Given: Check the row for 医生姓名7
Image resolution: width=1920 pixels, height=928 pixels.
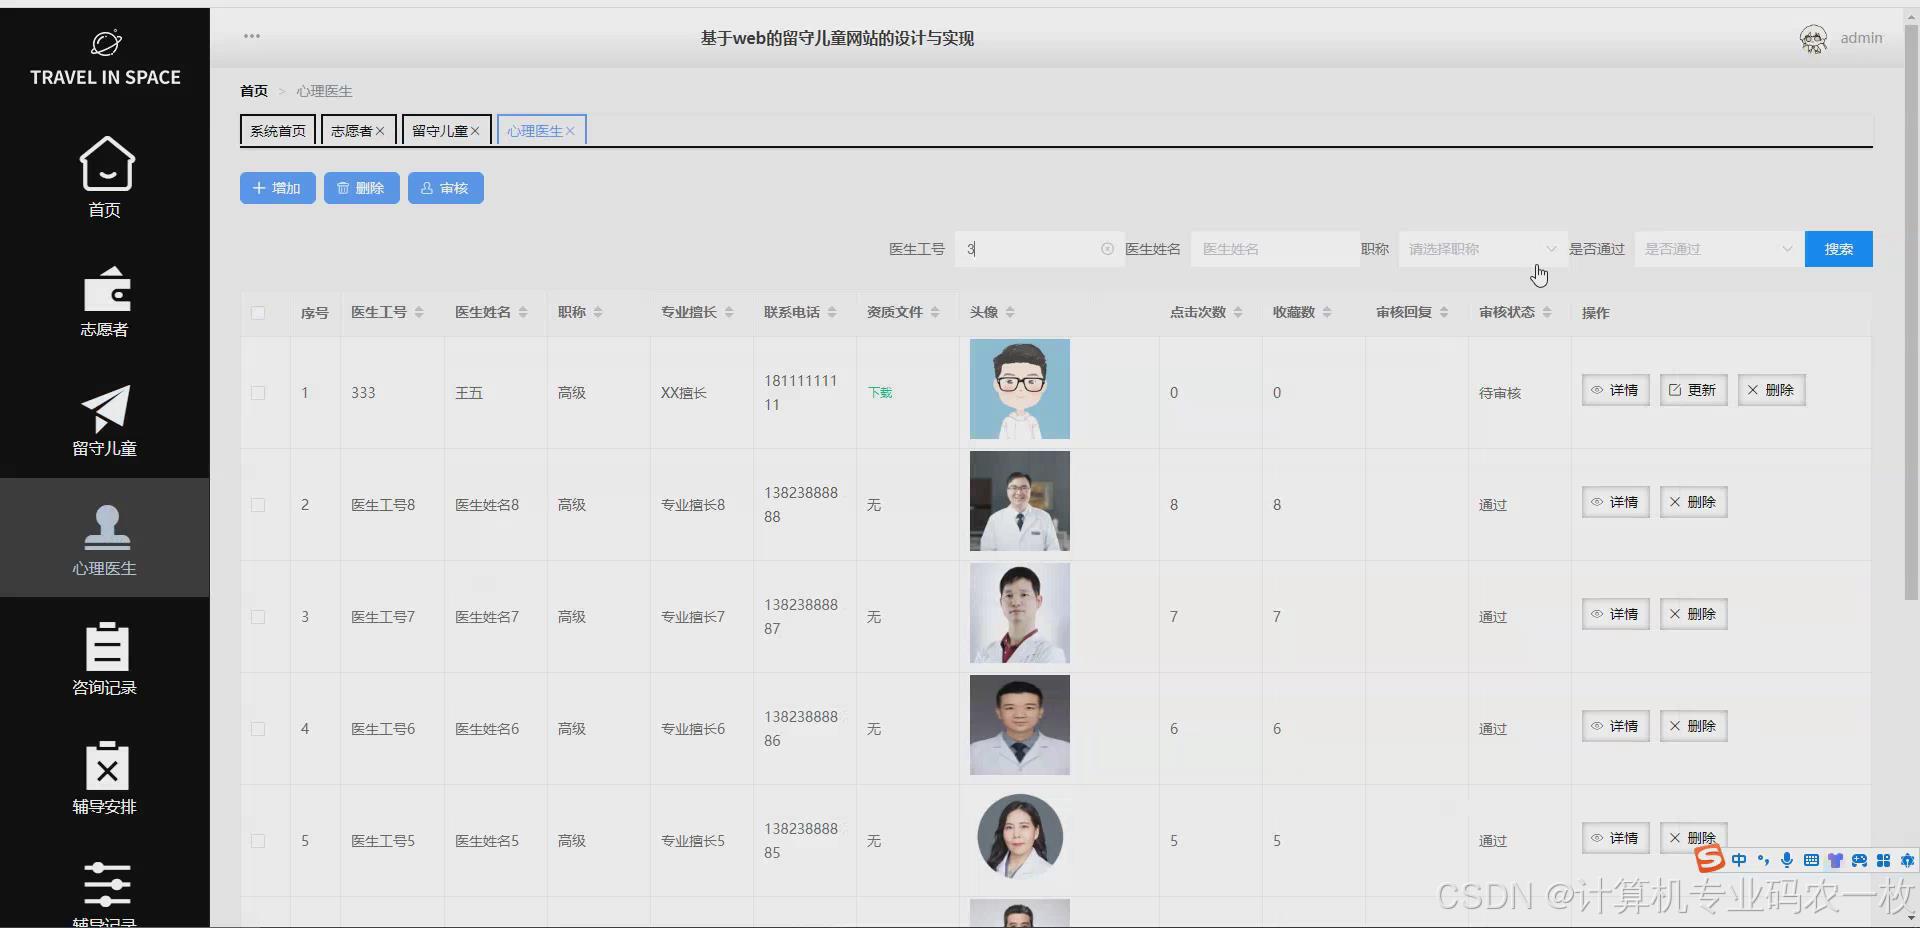Looking at the screenshot, I should click(x=258, y=617).
